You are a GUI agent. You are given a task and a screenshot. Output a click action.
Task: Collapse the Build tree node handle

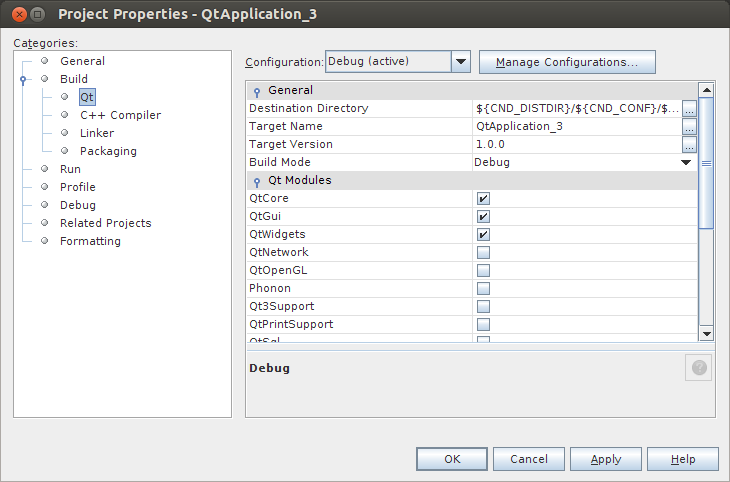click(x=22, y=80)
